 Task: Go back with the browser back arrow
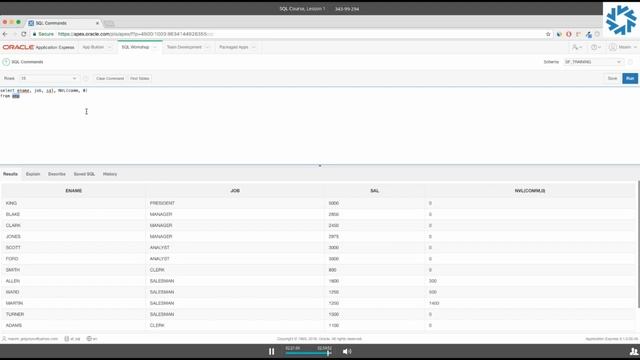pyautogui.click(x=5, y=34)
